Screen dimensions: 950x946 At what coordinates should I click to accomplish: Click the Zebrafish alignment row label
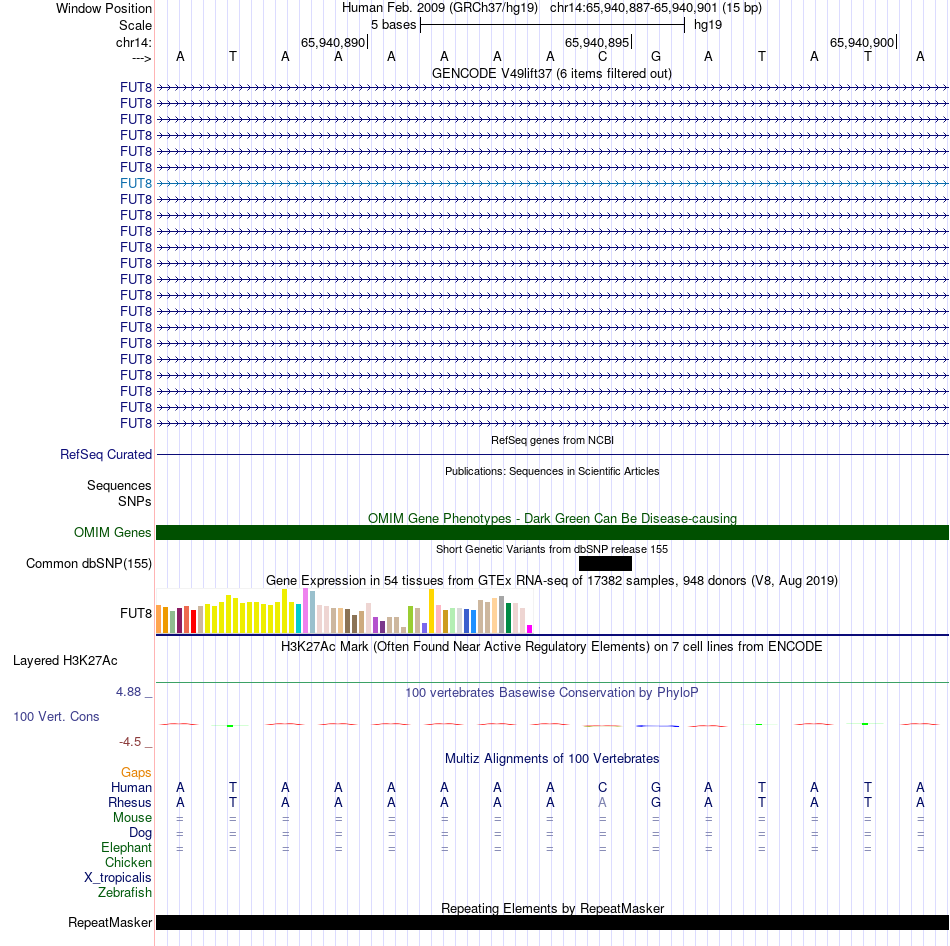coord(125,892)
